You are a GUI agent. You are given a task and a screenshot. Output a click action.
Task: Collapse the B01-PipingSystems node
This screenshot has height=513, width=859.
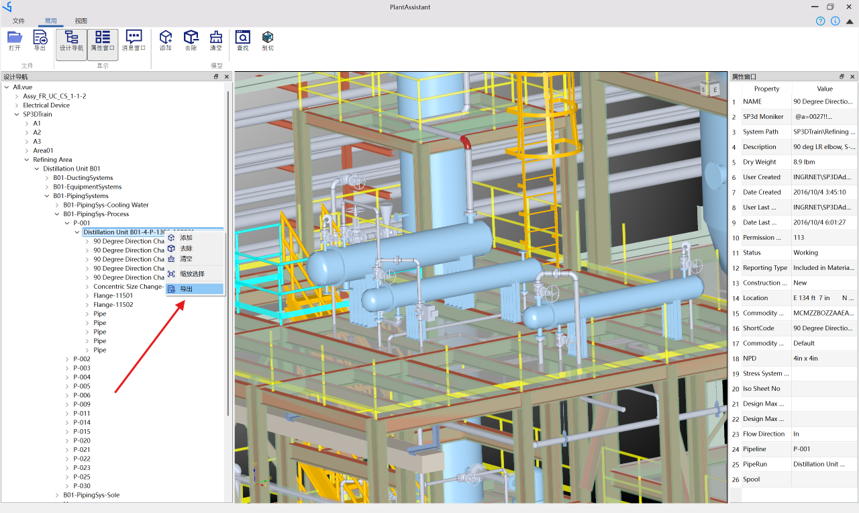(47, 196)
